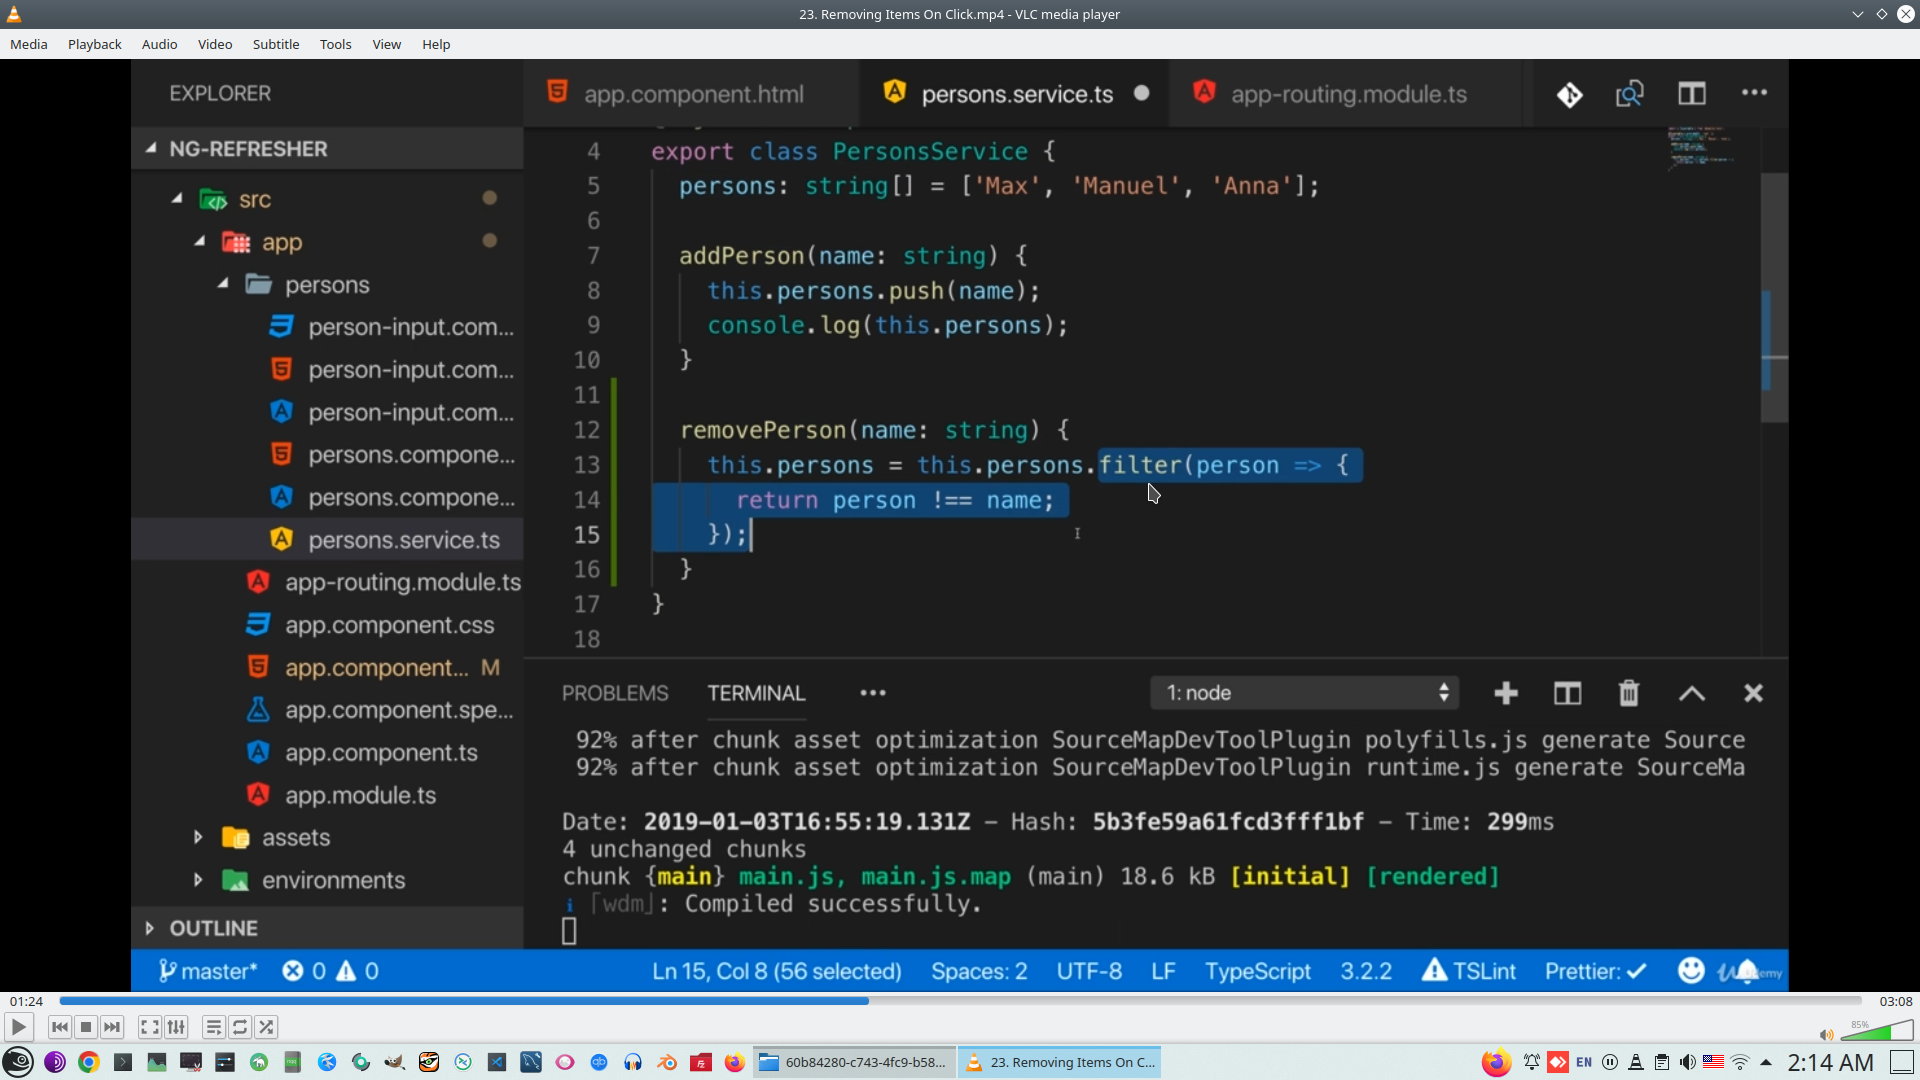
Task: Click the Previous media button
Action: 59,1027
